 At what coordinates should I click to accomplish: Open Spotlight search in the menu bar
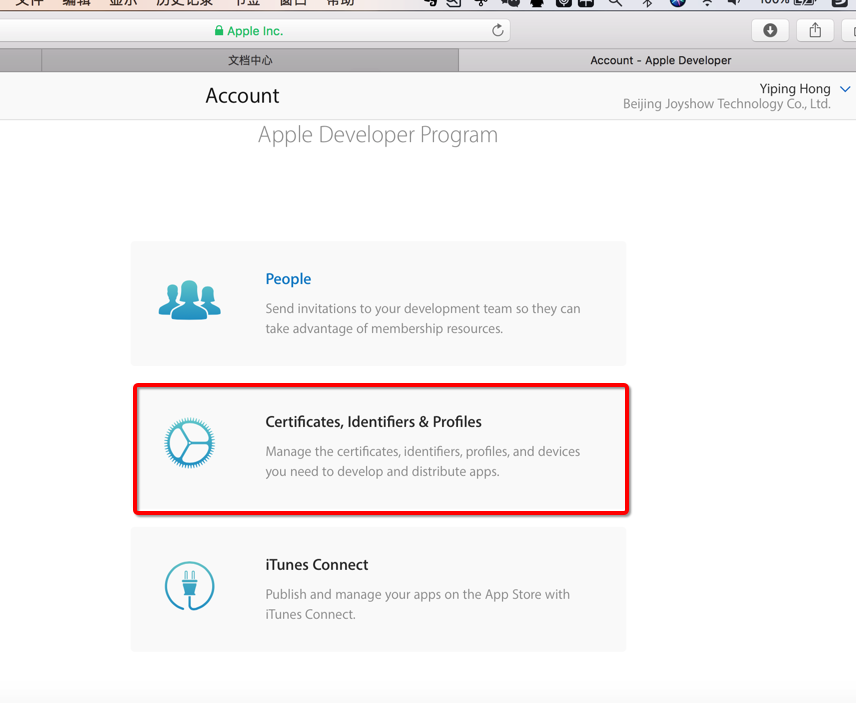click(615, 2)
